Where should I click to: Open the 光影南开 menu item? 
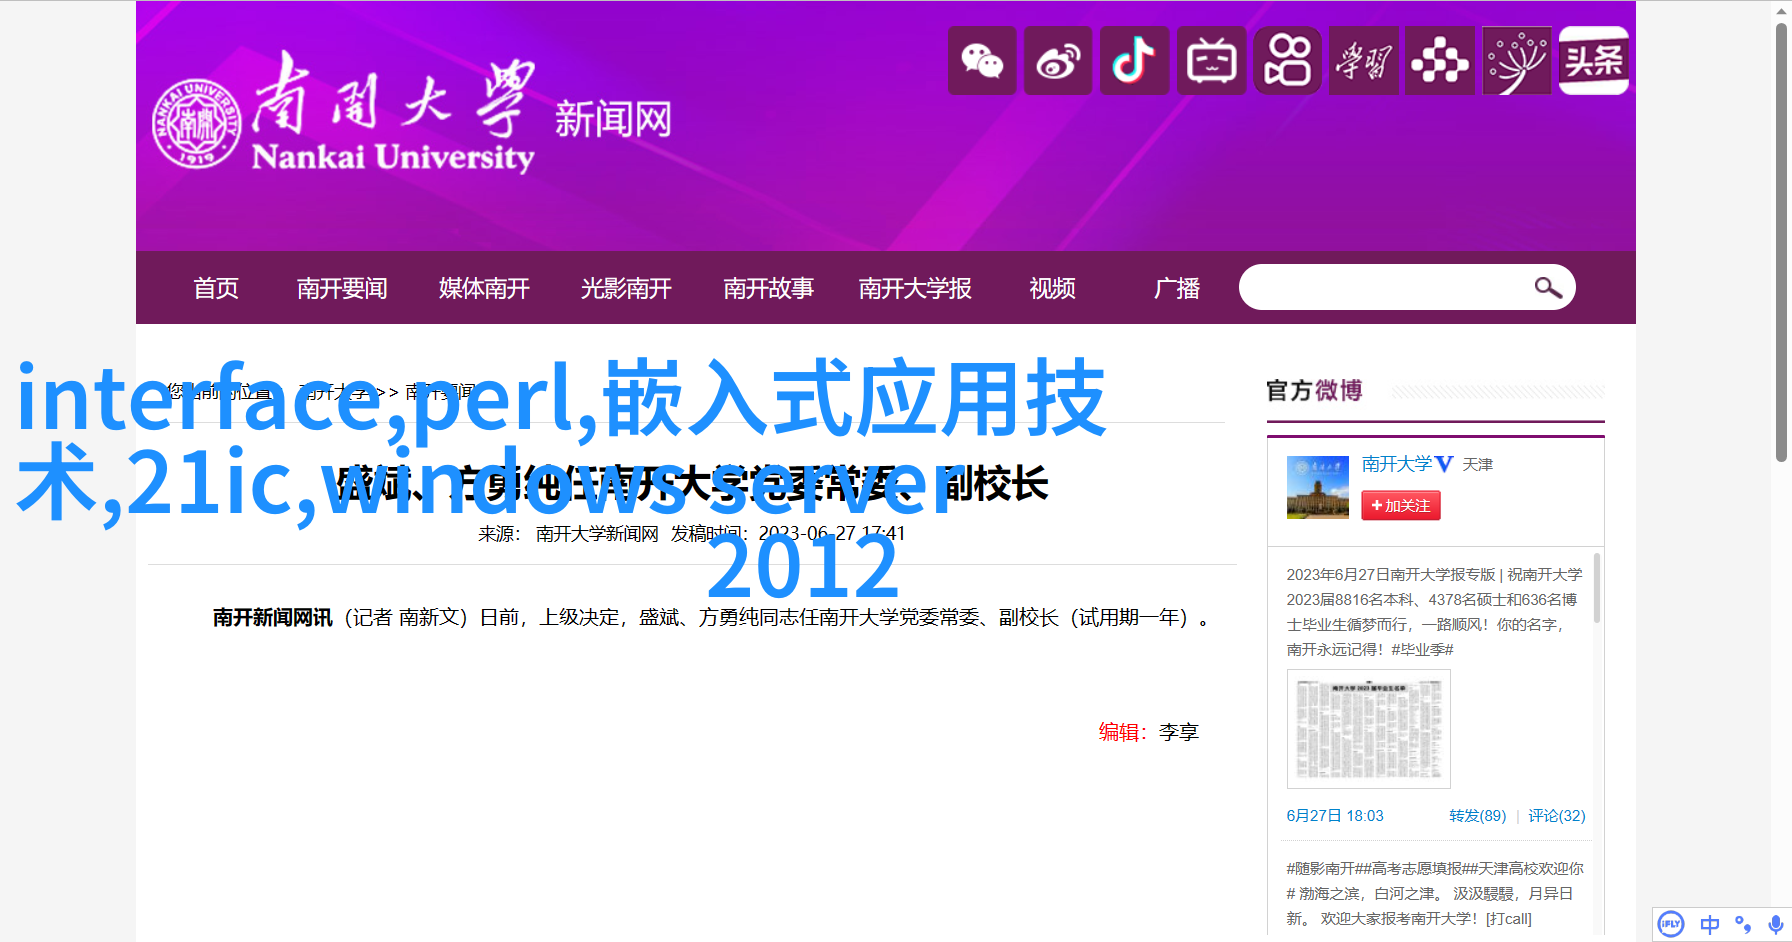[626, 288]
